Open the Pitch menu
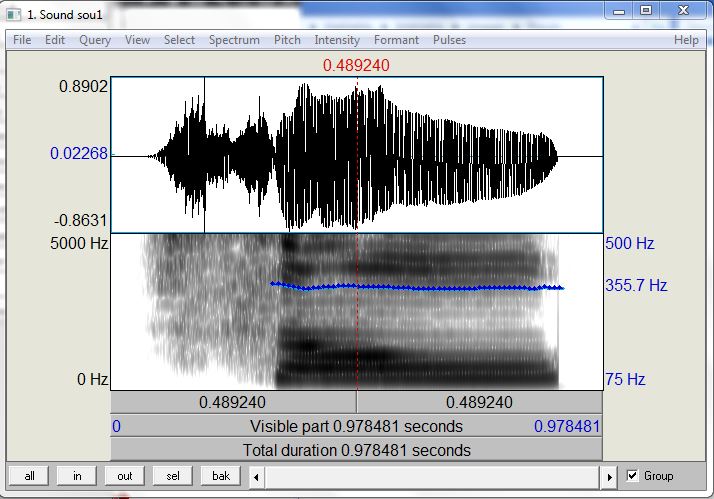This screenshot has height=499, width=714. click(x=287, y=40)
